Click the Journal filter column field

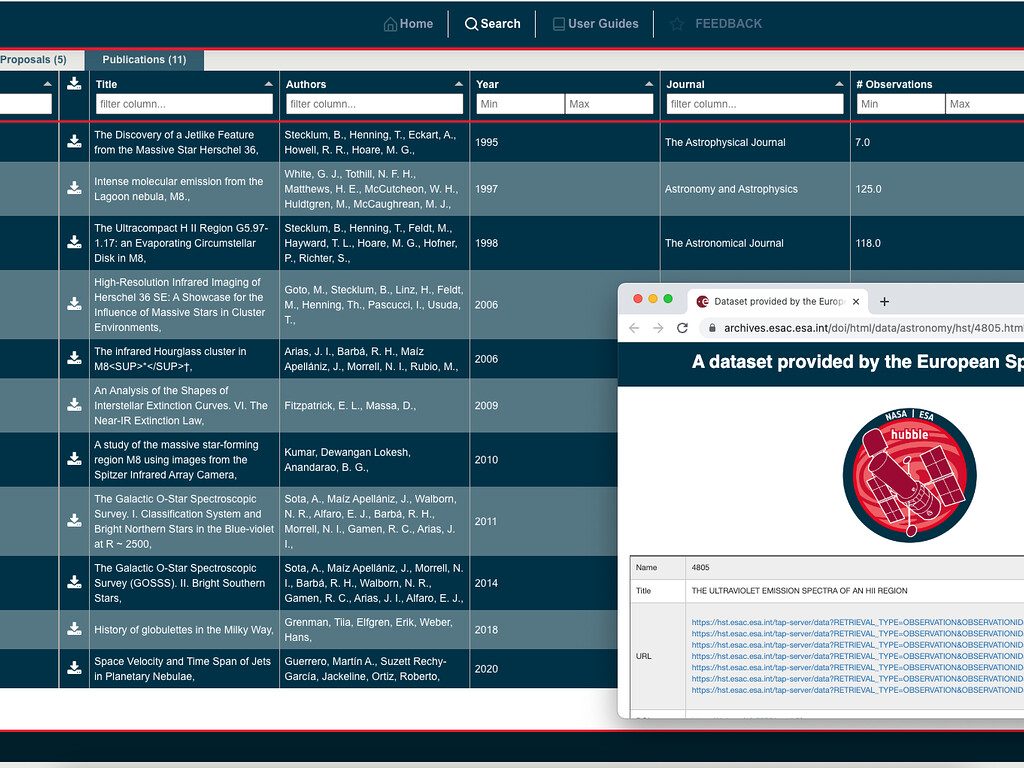[755, 104]
